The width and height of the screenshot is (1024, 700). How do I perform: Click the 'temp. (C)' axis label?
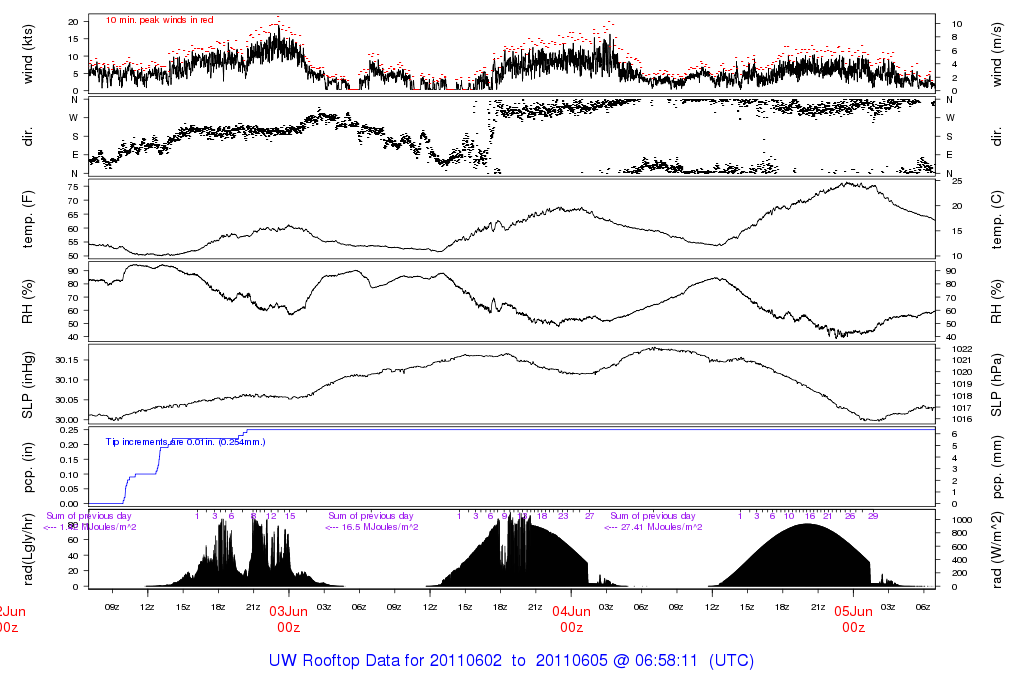coord(997,219)
